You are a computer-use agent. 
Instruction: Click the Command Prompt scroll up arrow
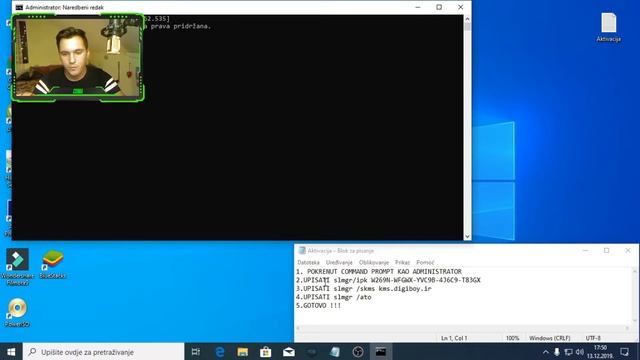(467, 19)
